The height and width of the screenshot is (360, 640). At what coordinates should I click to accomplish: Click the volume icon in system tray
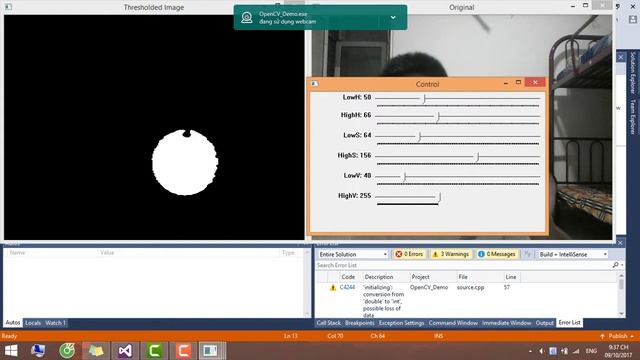click(542, 351)
